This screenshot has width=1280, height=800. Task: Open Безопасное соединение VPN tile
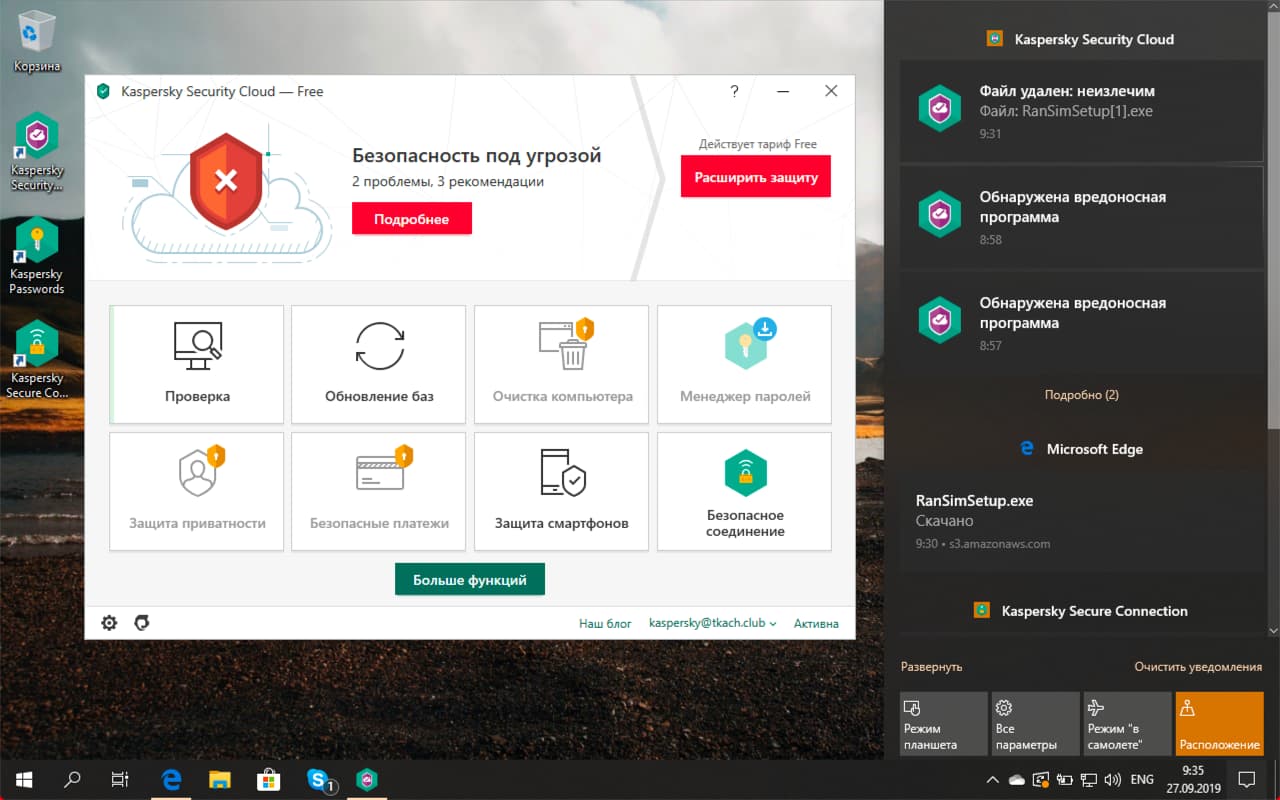coord(744,491)
